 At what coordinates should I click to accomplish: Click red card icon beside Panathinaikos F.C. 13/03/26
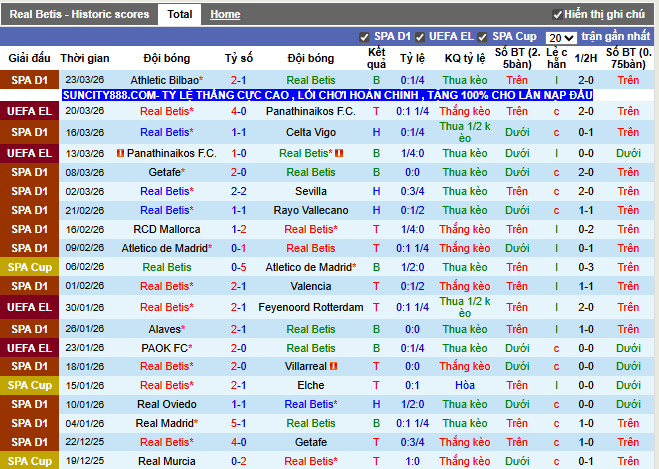pyautogui.click(x=120, y=153)
